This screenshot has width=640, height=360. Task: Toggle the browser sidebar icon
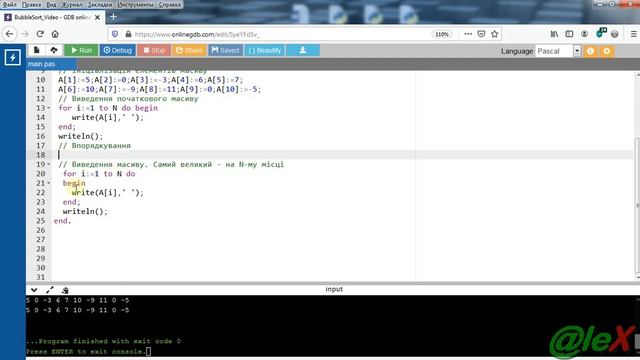(x=569, y=34)
